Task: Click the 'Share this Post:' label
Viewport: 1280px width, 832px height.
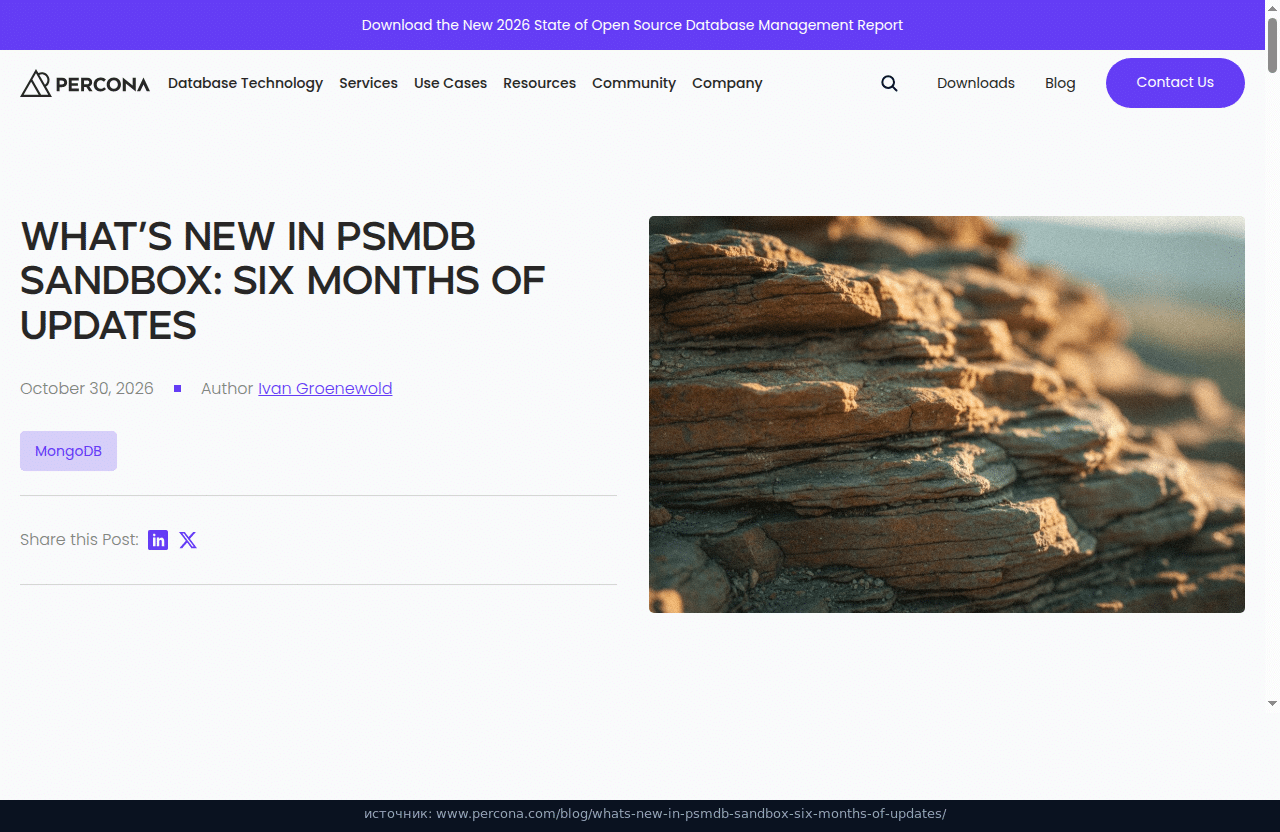Action: coord(79,540)
